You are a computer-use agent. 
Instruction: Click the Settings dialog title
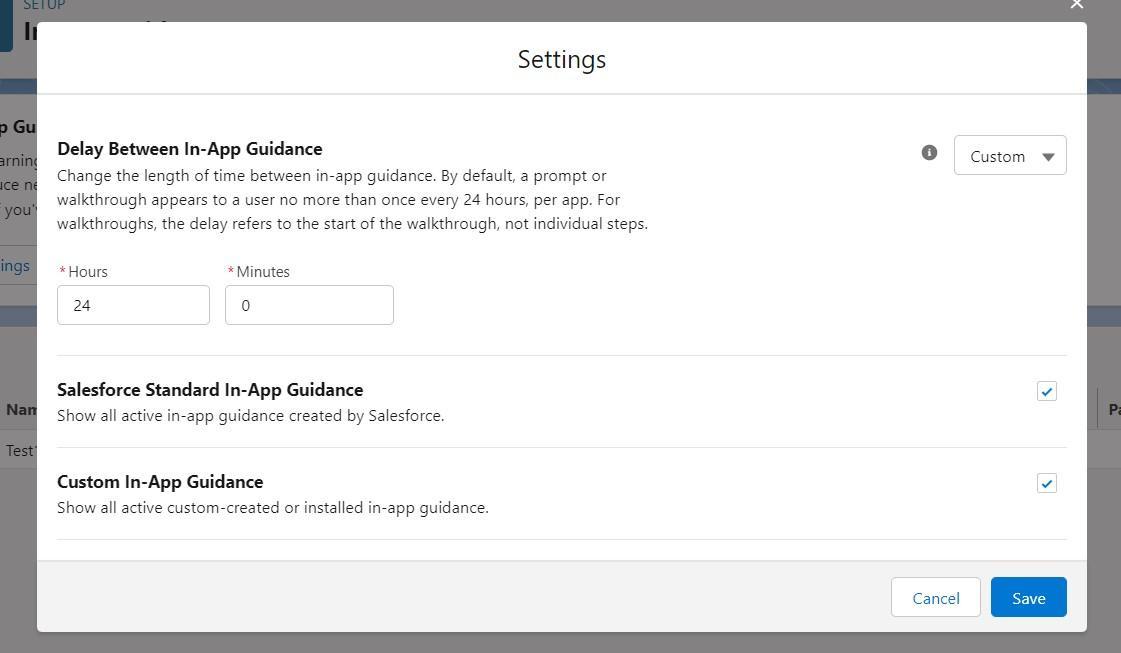point(561,60)
